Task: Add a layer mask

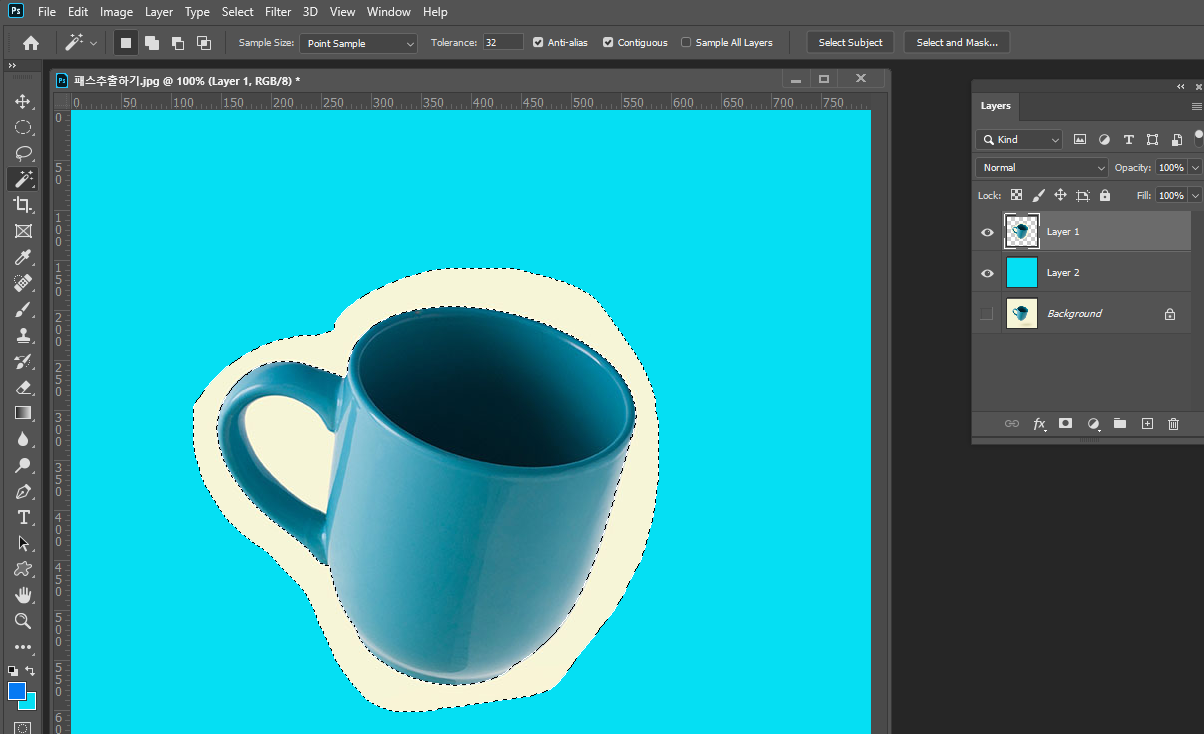Action: [1066, 424]
